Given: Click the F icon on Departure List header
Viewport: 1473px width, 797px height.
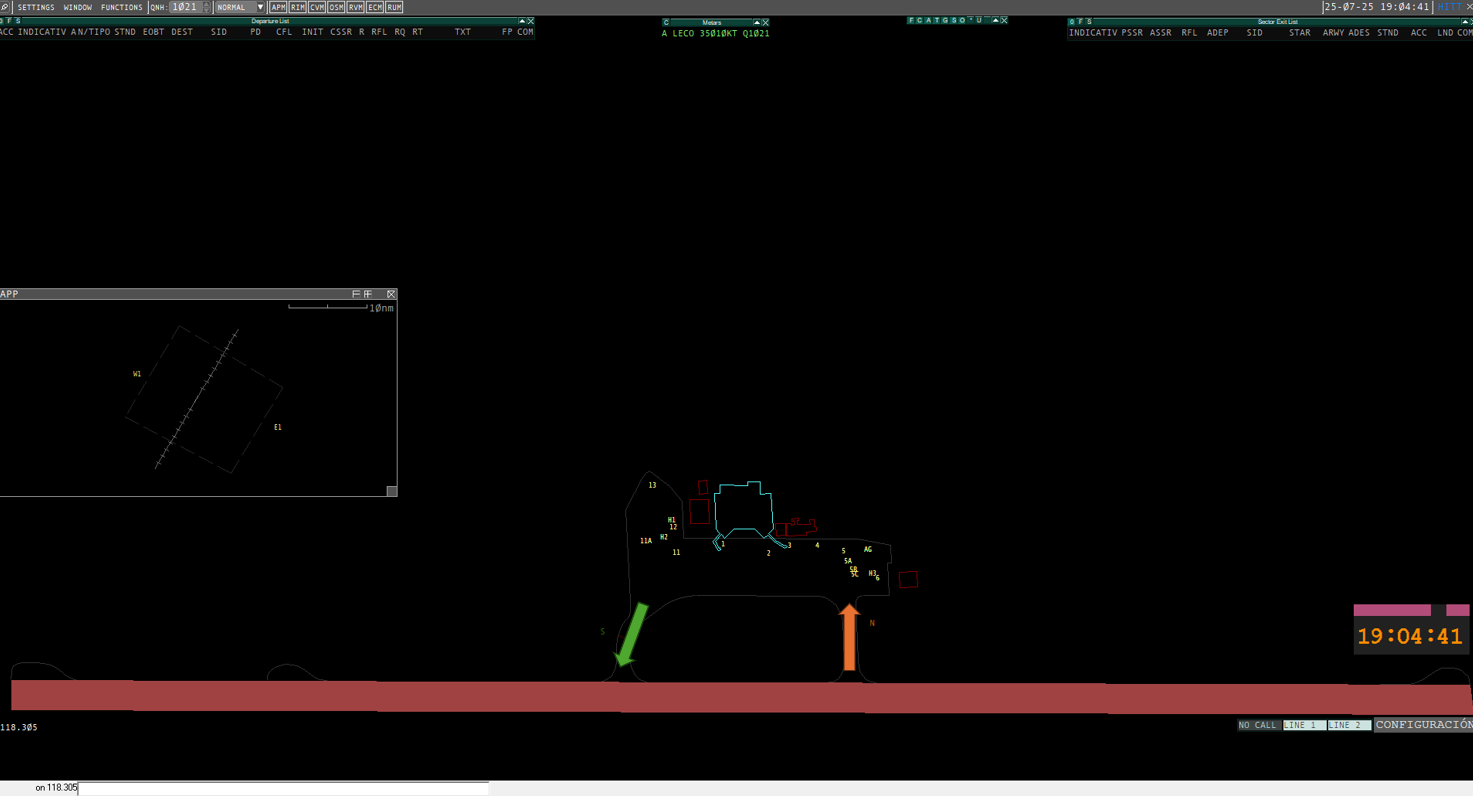Looking at the screenshot, I should (x=9, y=21).
